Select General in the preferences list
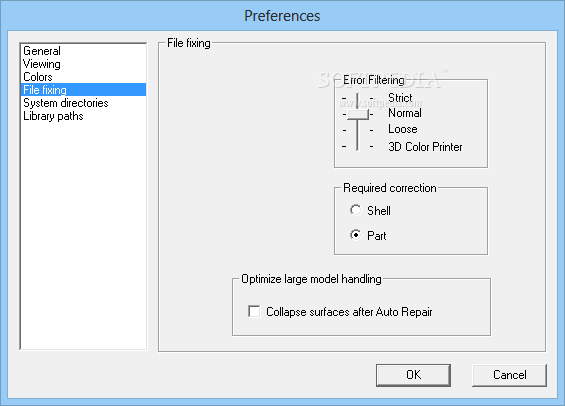The height and width of the screenshot is (406, 565). click(42, 51)
